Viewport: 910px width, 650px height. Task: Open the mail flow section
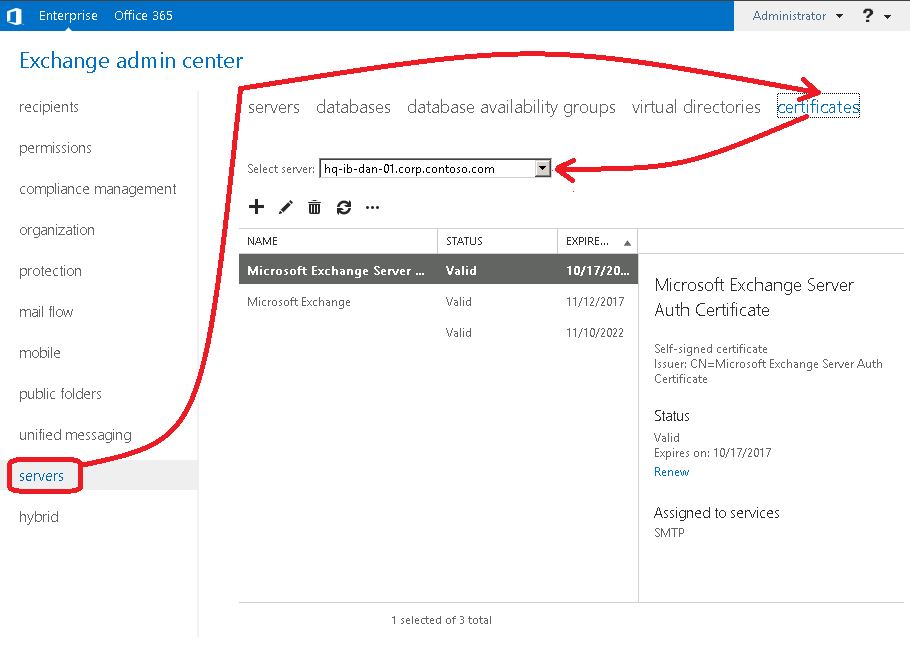click(46, 312)
